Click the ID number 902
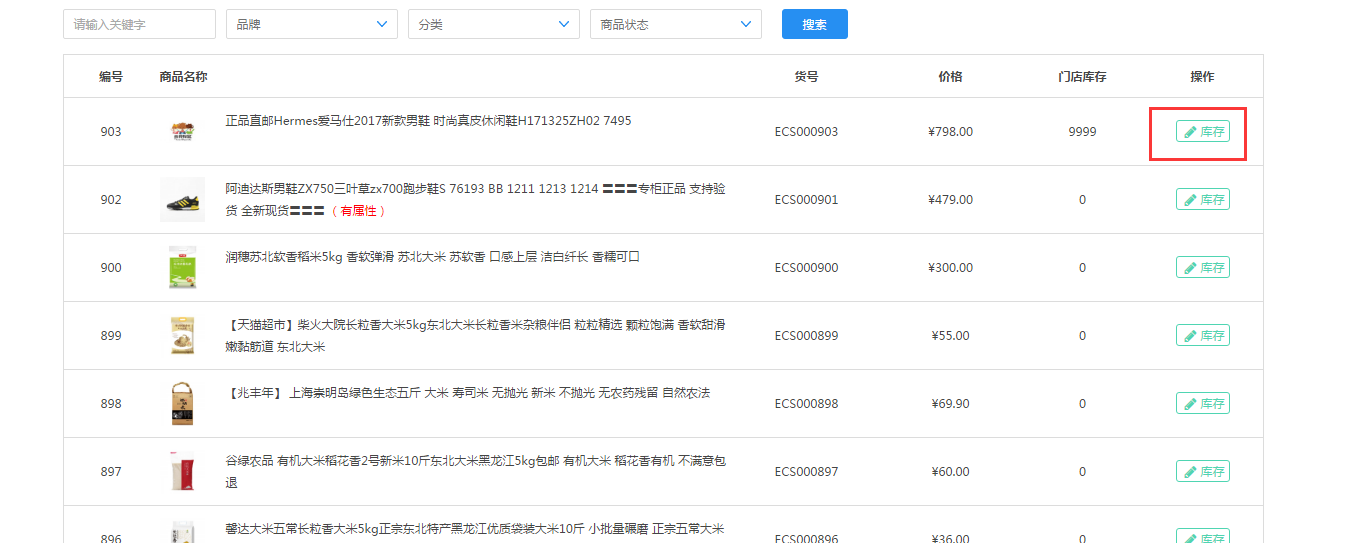 (x=111, y=200)
